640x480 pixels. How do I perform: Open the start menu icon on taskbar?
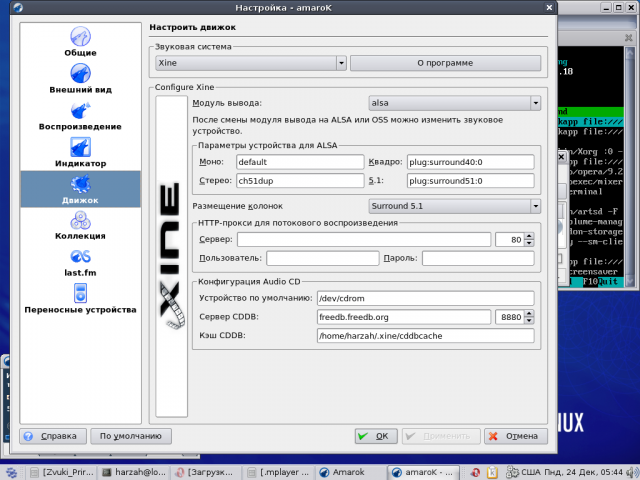coord(11,472)
